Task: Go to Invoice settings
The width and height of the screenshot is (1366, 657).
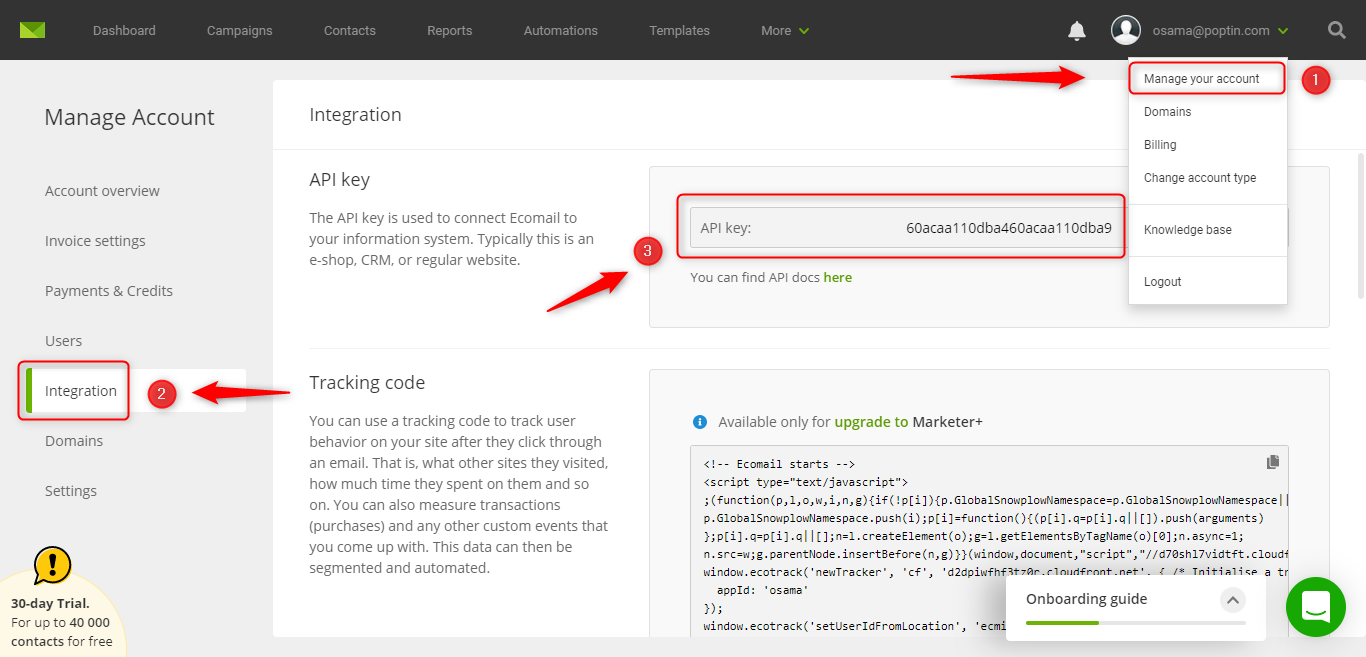Action: [x=95, y=241]
